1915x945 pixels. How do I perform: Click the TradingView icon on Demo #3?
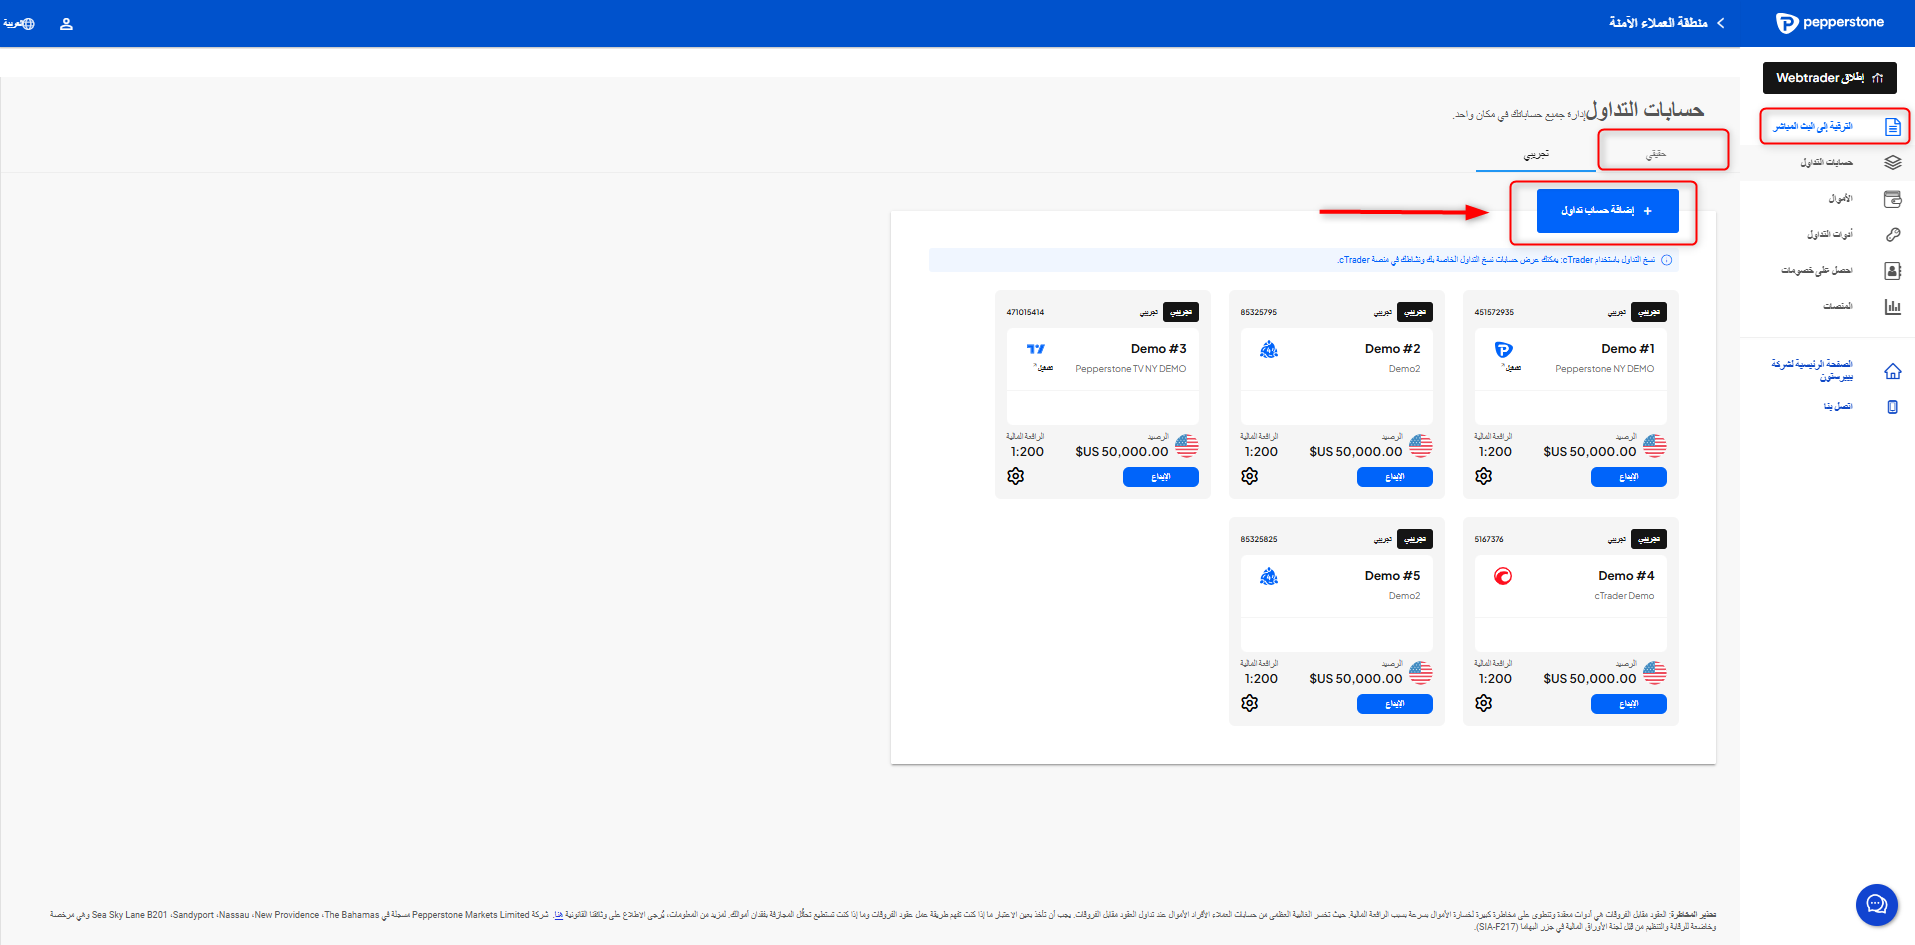[1035, 349]
